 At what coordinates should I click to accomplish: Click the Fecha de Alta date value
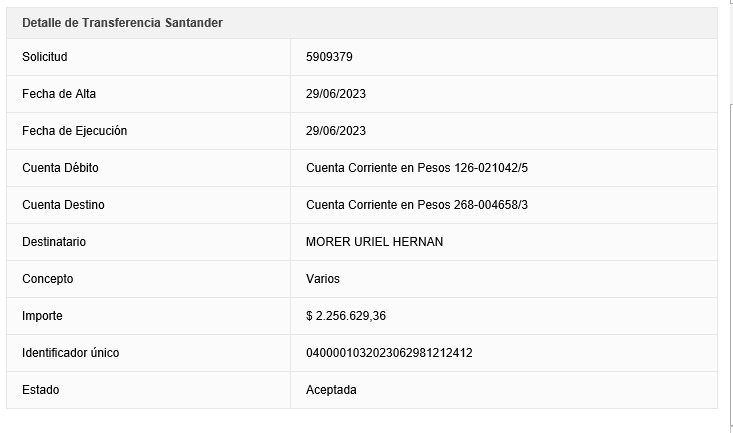click(336, 94)
